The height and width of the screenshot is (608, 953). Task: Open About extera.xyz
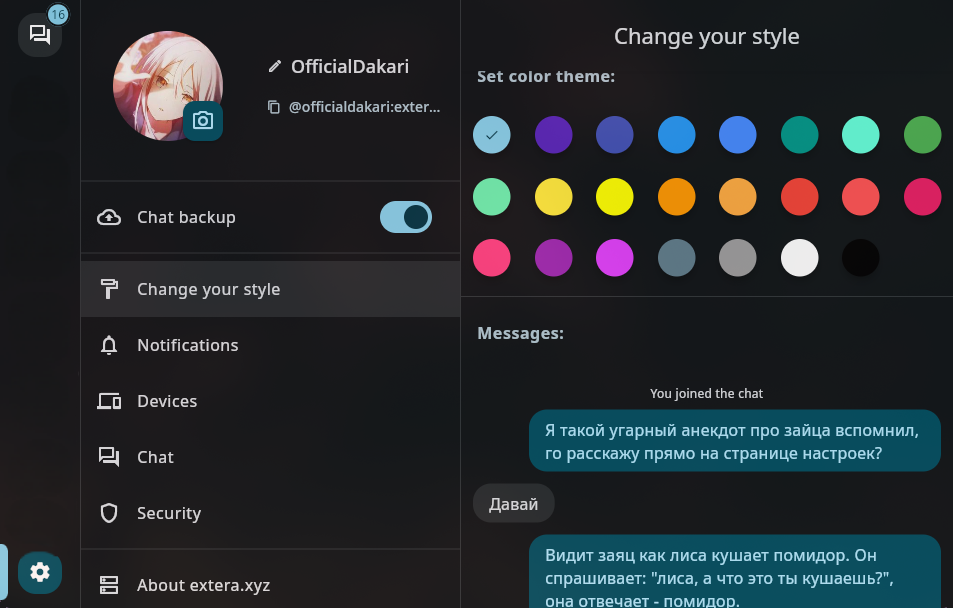point(203,585)
